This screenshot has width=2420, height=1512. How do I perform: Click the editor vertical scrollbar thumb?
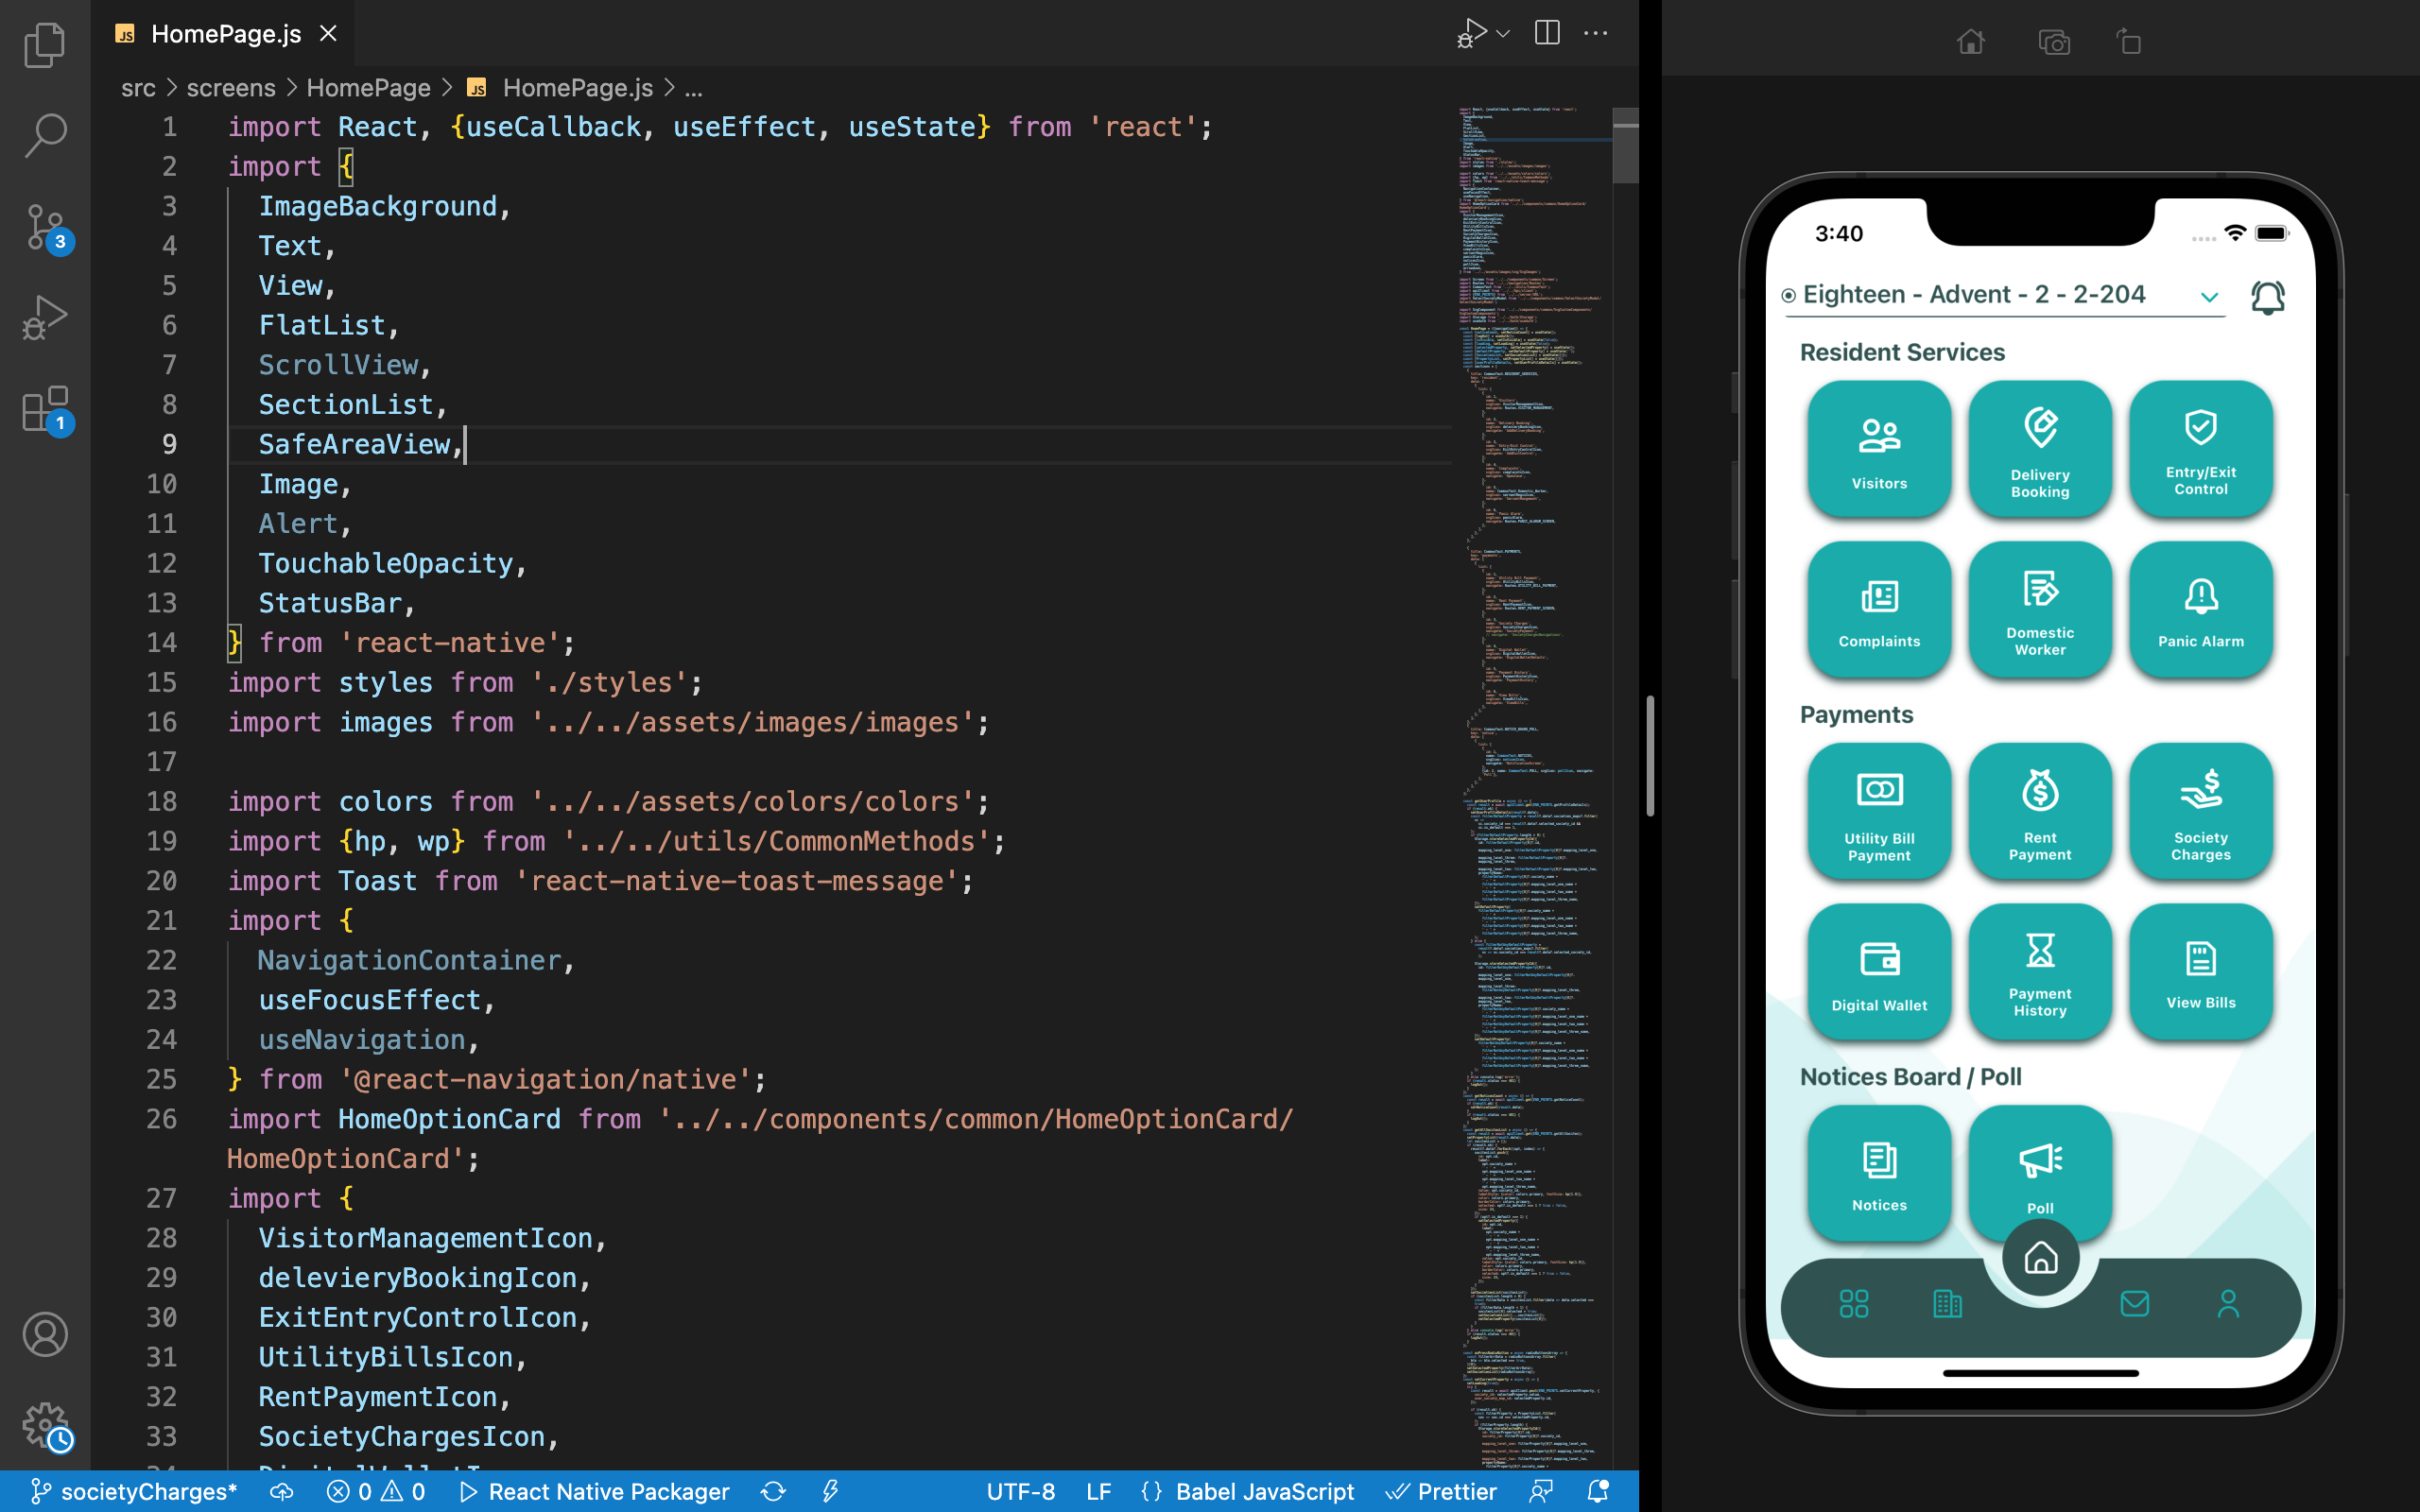pyautogui.click(x=1625, y=146)
